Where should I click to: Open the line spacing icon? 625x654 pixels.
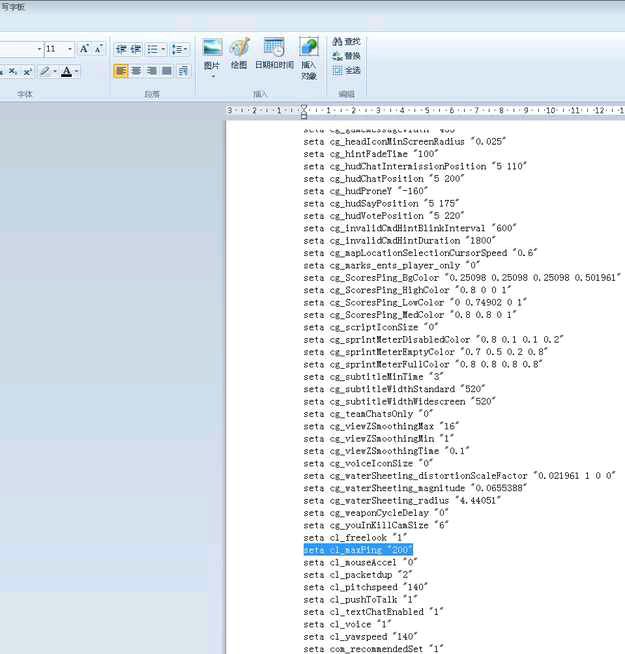[x=177, y=49]
